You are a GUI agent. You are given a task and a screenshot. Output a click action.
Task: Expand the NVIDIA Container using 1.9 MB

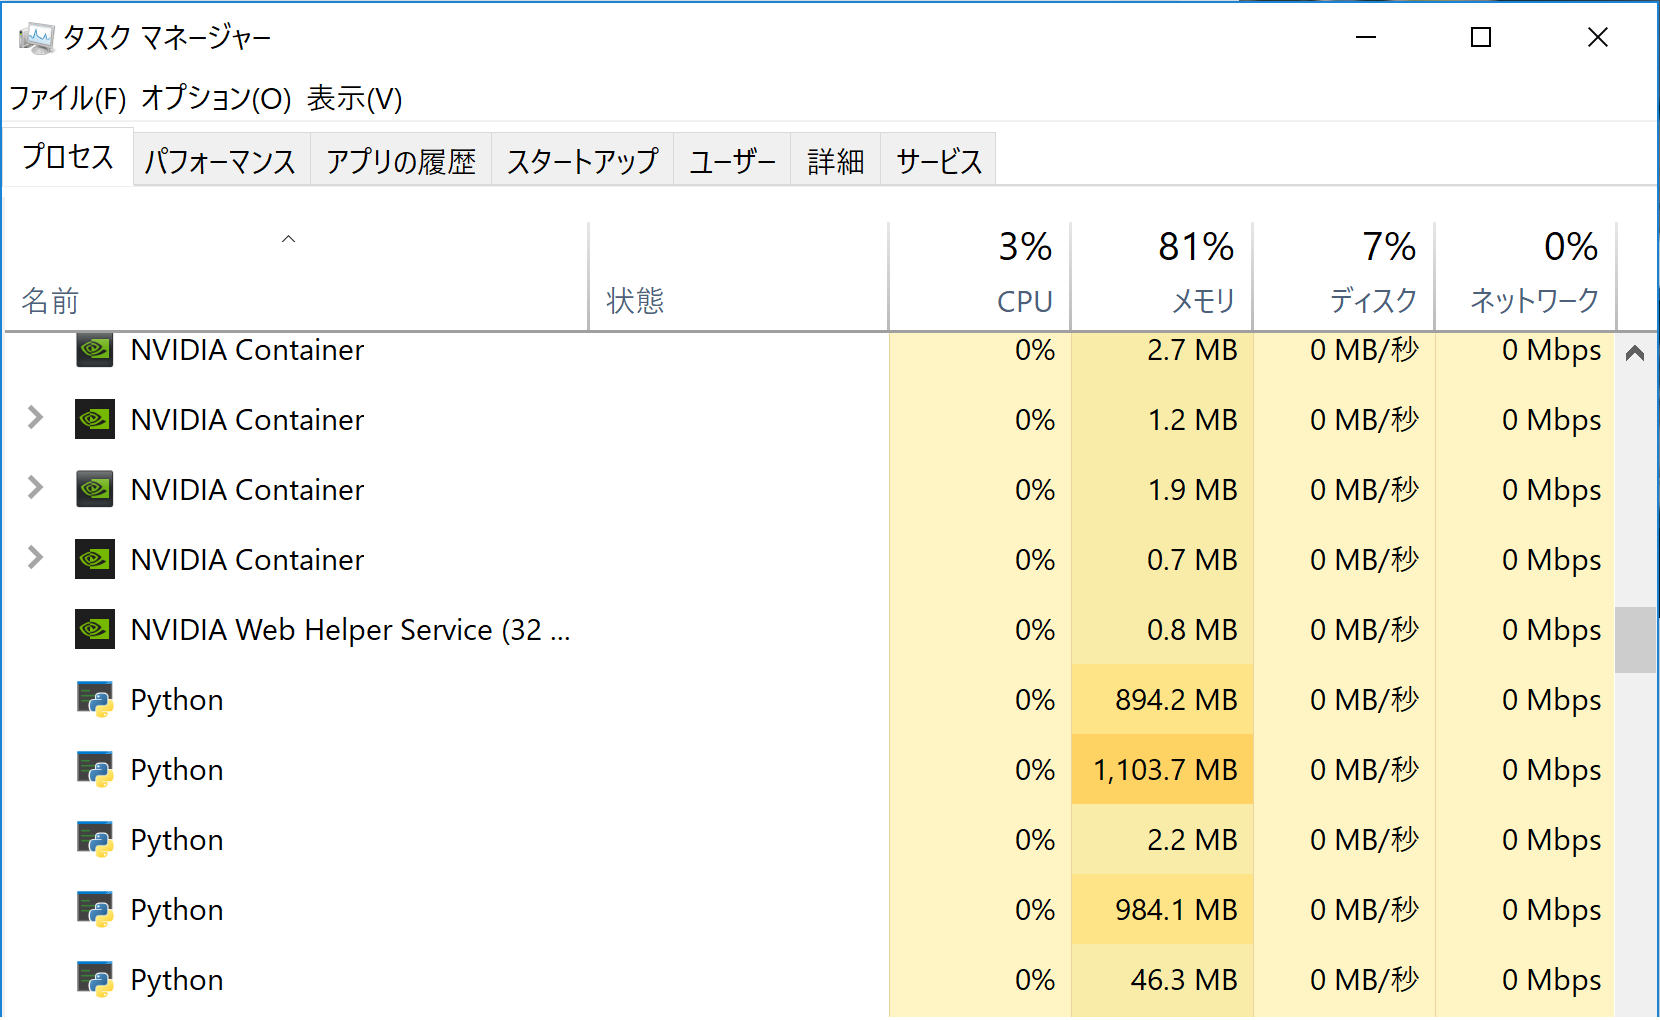click(x=35, y=489)
